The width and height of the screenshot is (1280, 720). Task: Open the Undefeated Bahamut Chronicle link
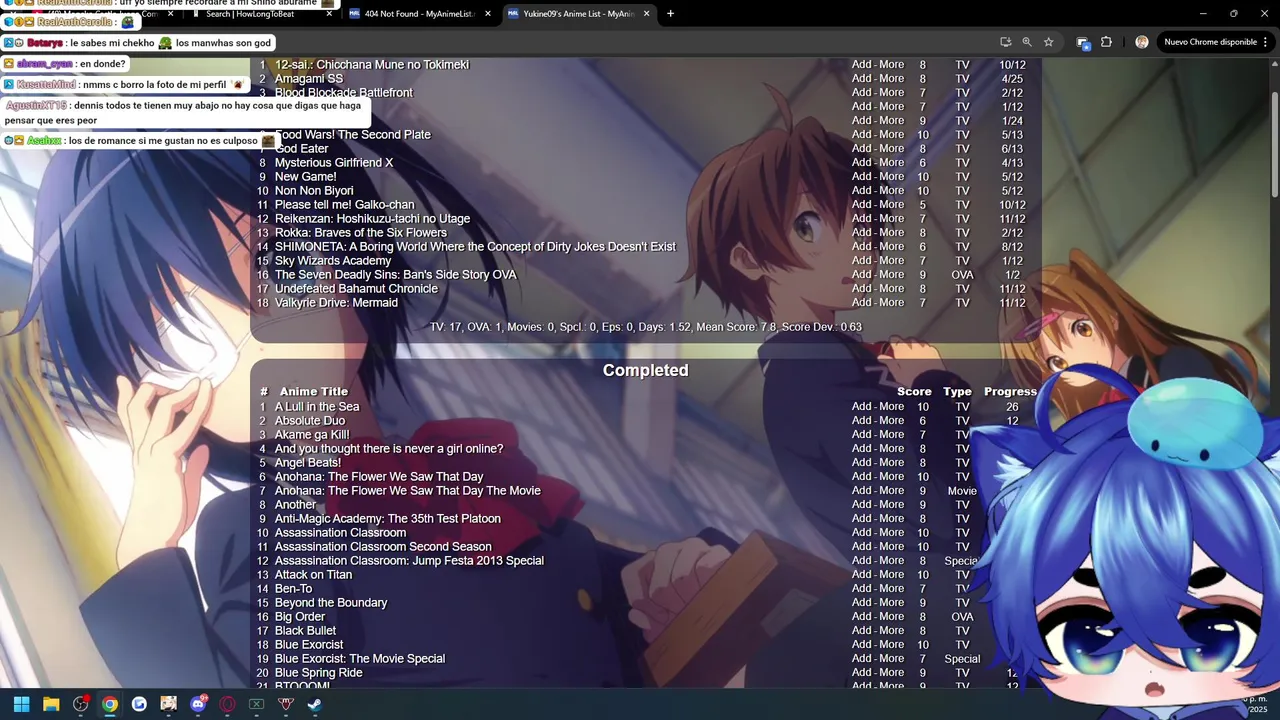(x=356, y=289)
